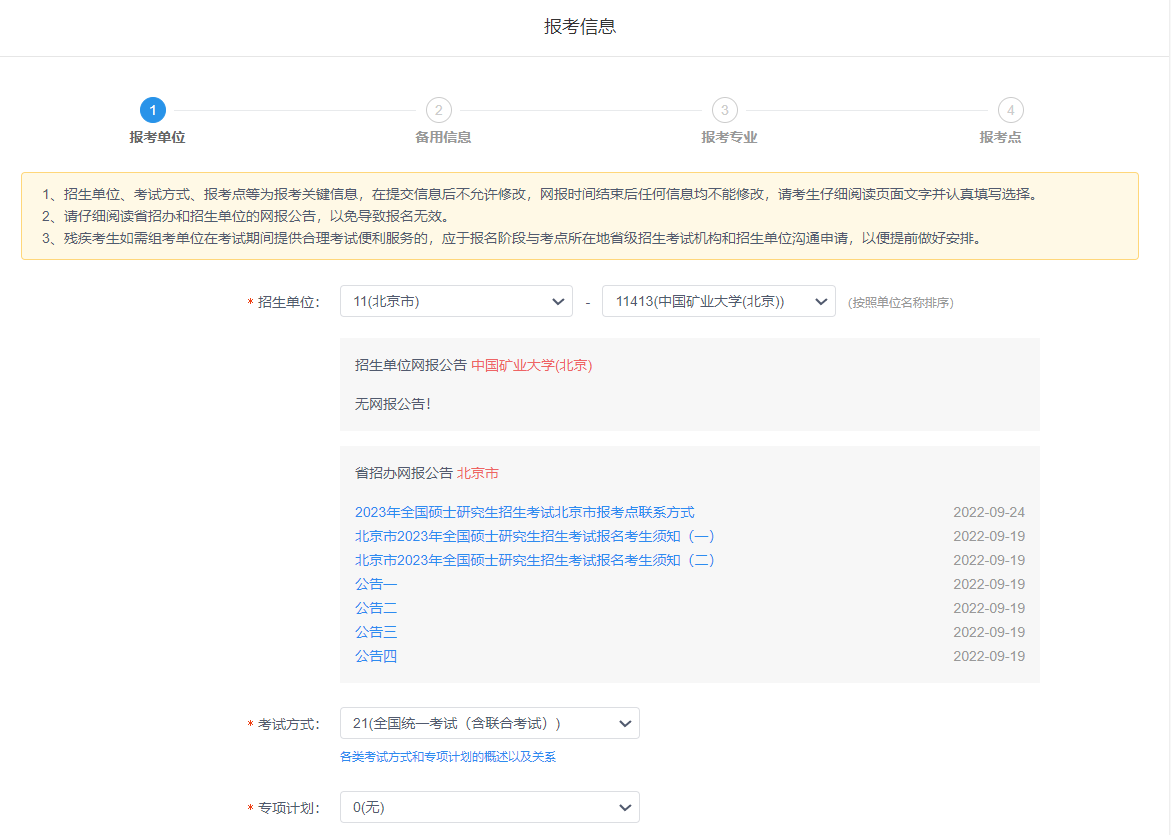
Task: Click step 3 circle icon 报考专业
Action: (x=725, y=110)
